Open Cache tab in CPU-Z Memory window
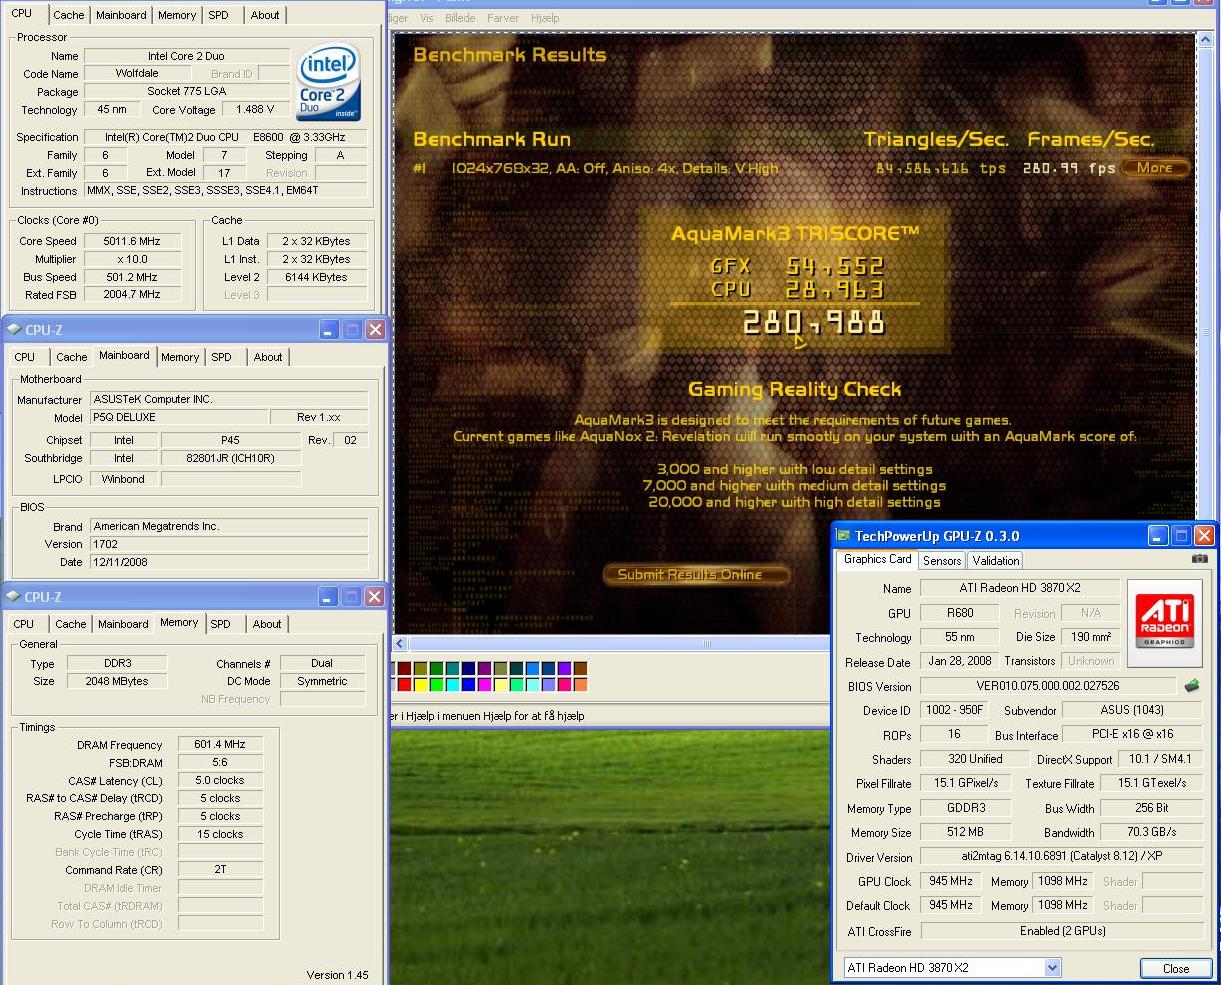The height and width of the screenshot is (985, 1221). click(71, 624)
